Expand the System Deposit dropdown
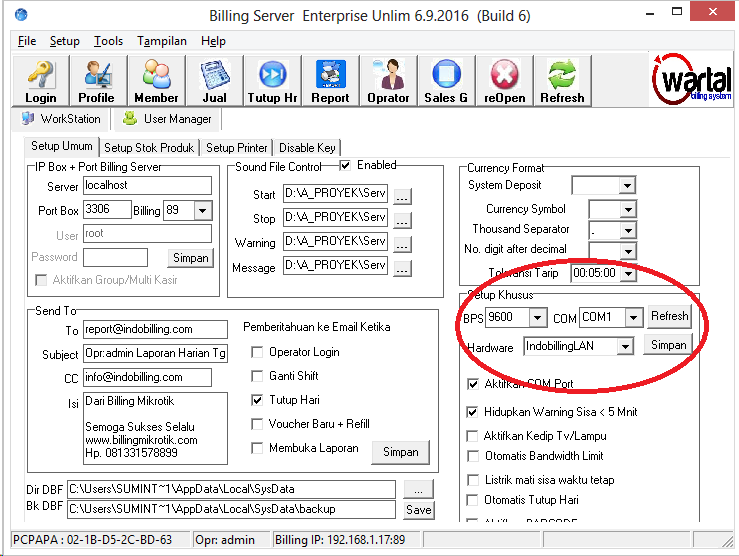This screenshot has width=739, height=556. tap(627, 186)
